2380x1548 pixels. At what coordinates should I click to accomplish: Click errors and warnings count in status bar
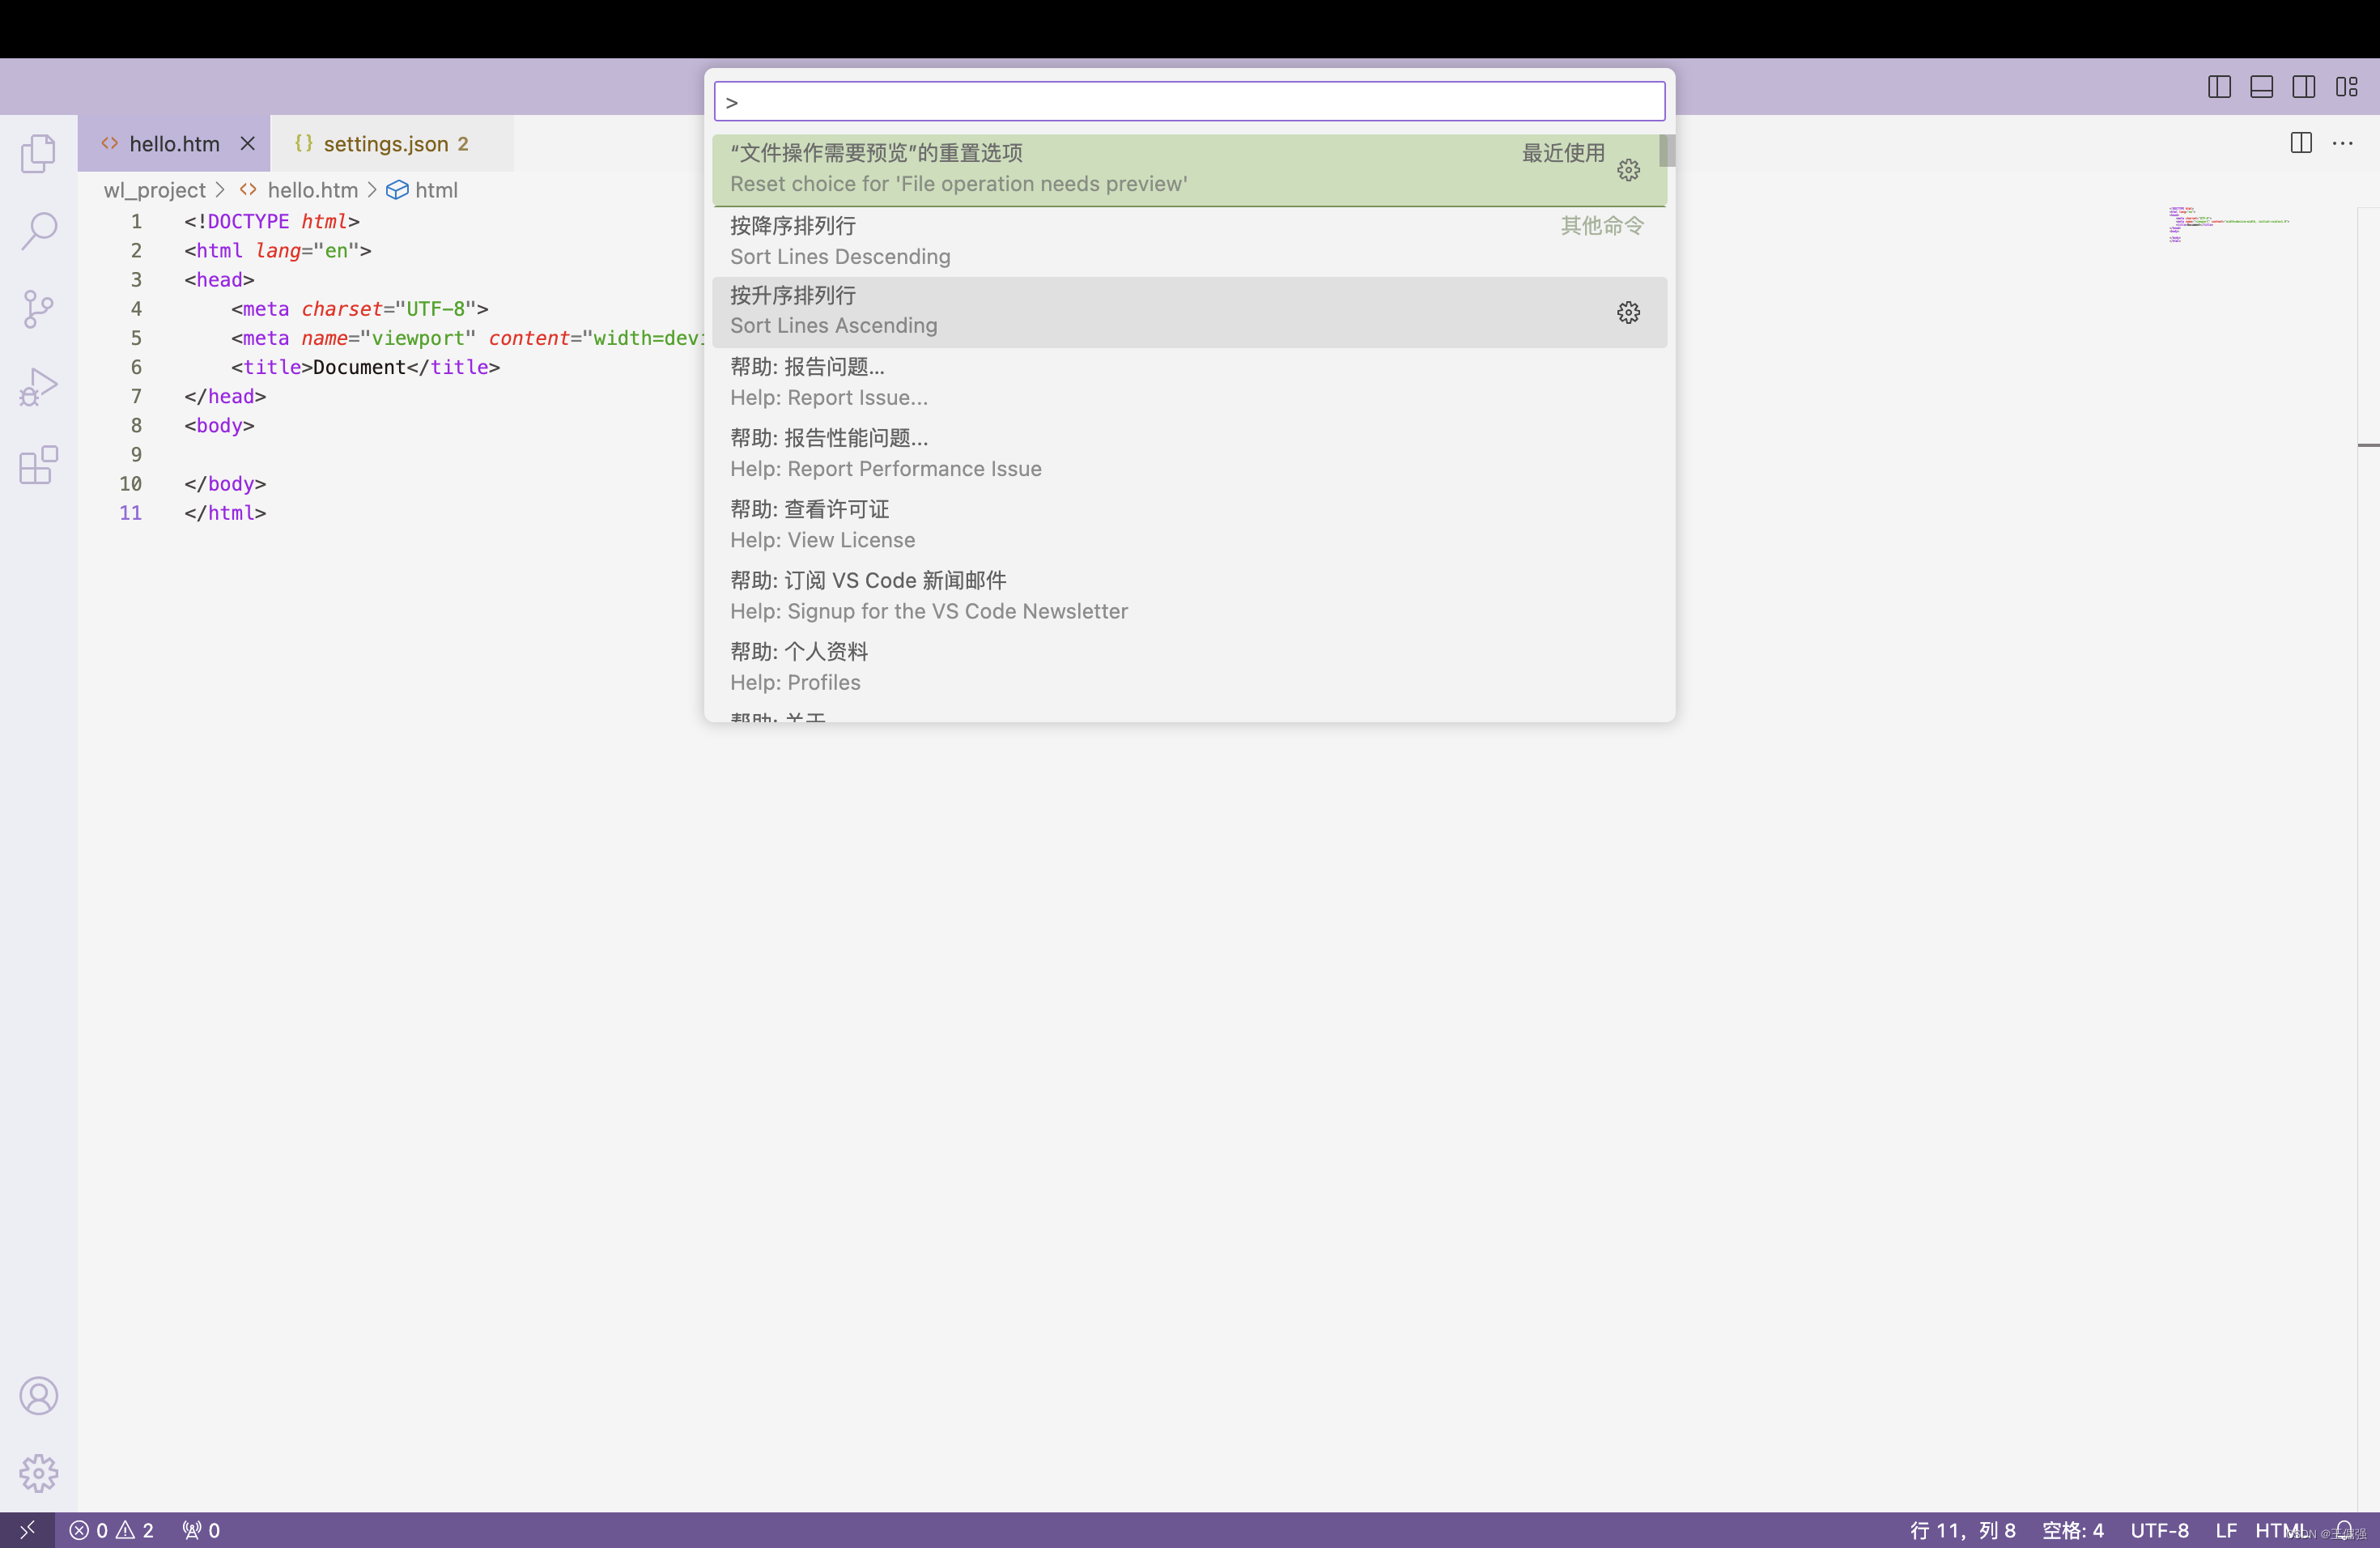point(111,1530)
